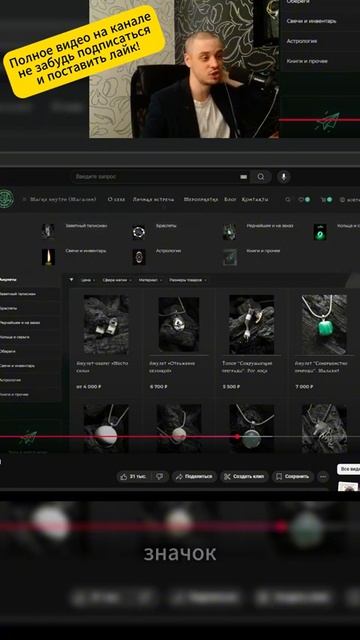Like the video with 21 тыс. thumbs-up
This screenshot has height=640, width=360.
coord(134,476)
